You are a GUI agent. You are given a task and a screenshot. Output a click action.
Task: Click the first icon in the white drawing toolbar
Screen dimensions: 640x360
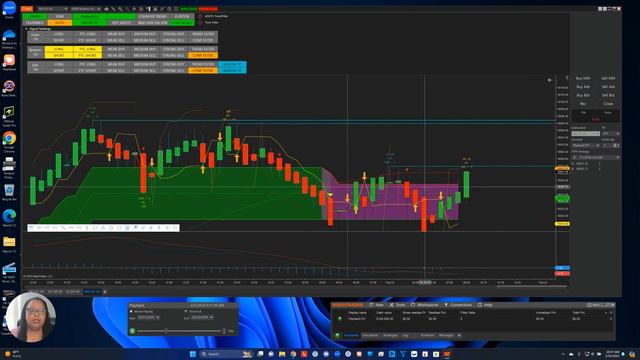31,228
